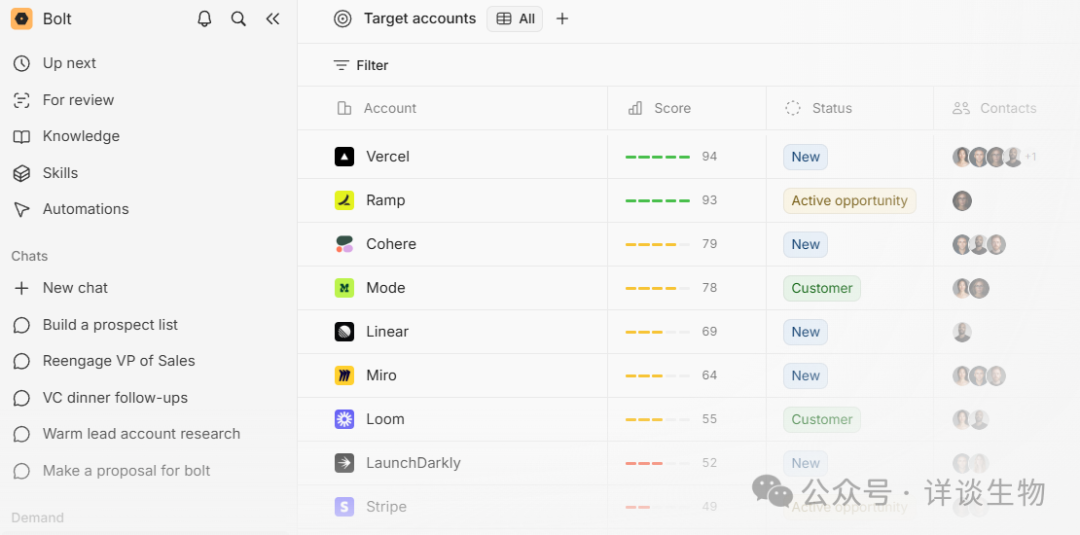Collapse the sidebar with double chevron

click(273, 19)
